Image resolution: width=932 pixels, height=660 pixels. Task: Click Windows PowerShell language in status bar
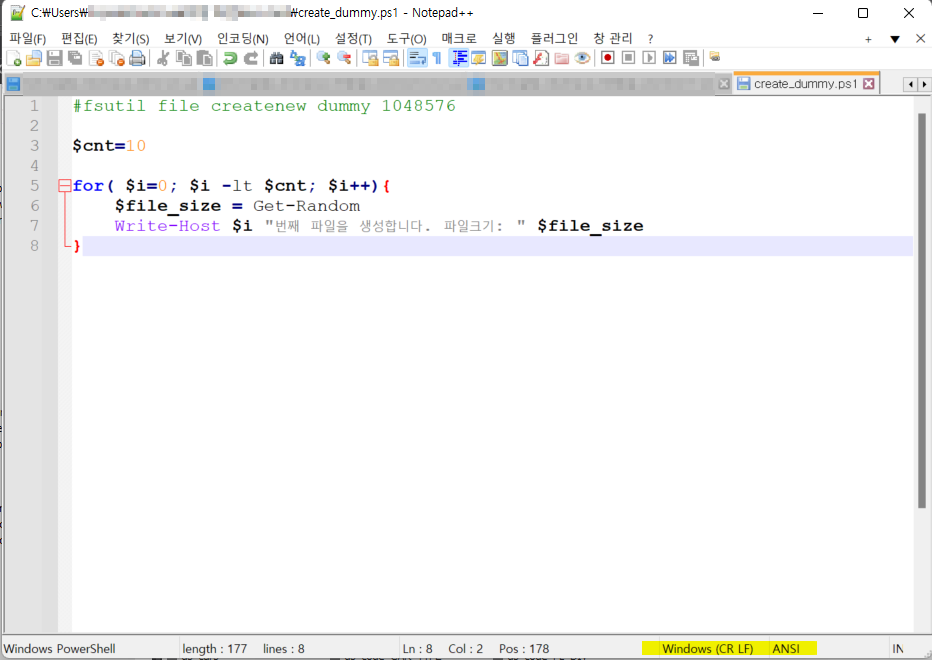[59, 649]
